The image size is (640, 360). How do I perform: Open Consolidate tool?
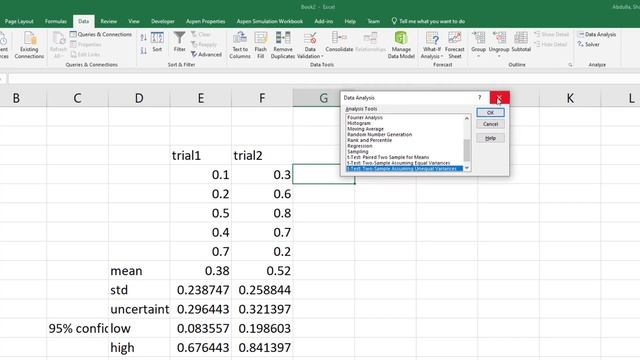pos(339,42)
